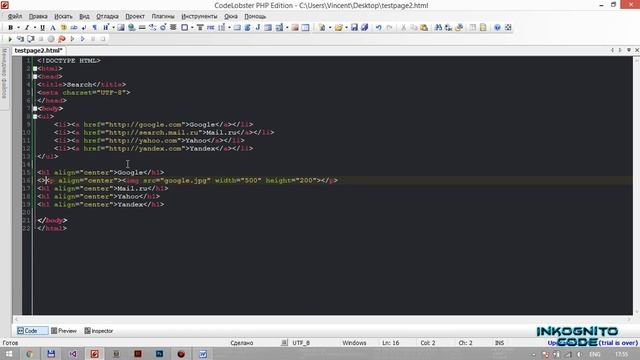Click the Open file folder icon
The height and width of the screenshot is (360, 640).
[x=338, y=27]
